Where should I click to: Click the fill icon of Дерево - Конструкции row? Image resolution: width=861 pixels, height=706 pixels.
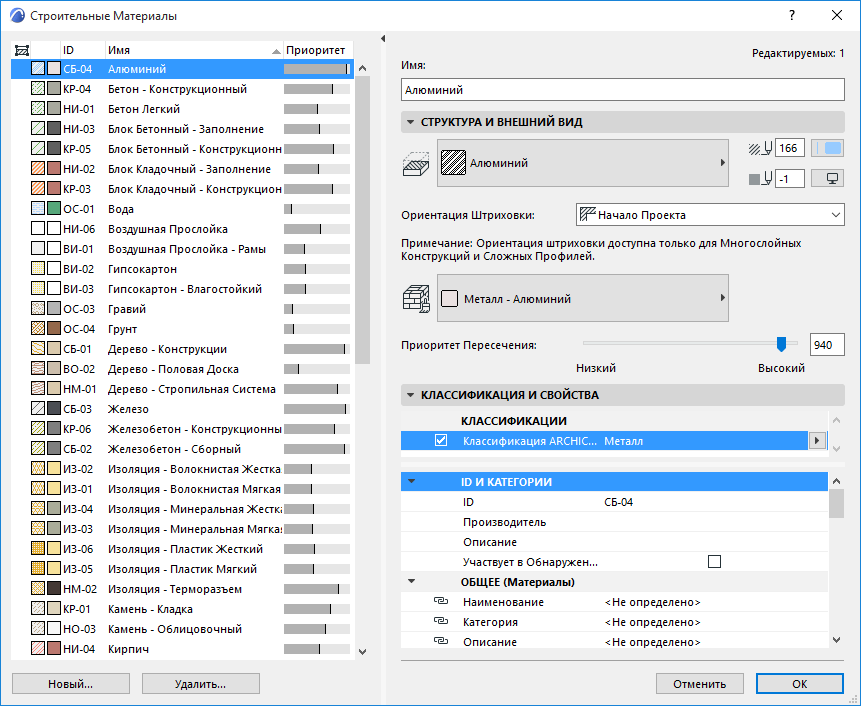(38, 349)
